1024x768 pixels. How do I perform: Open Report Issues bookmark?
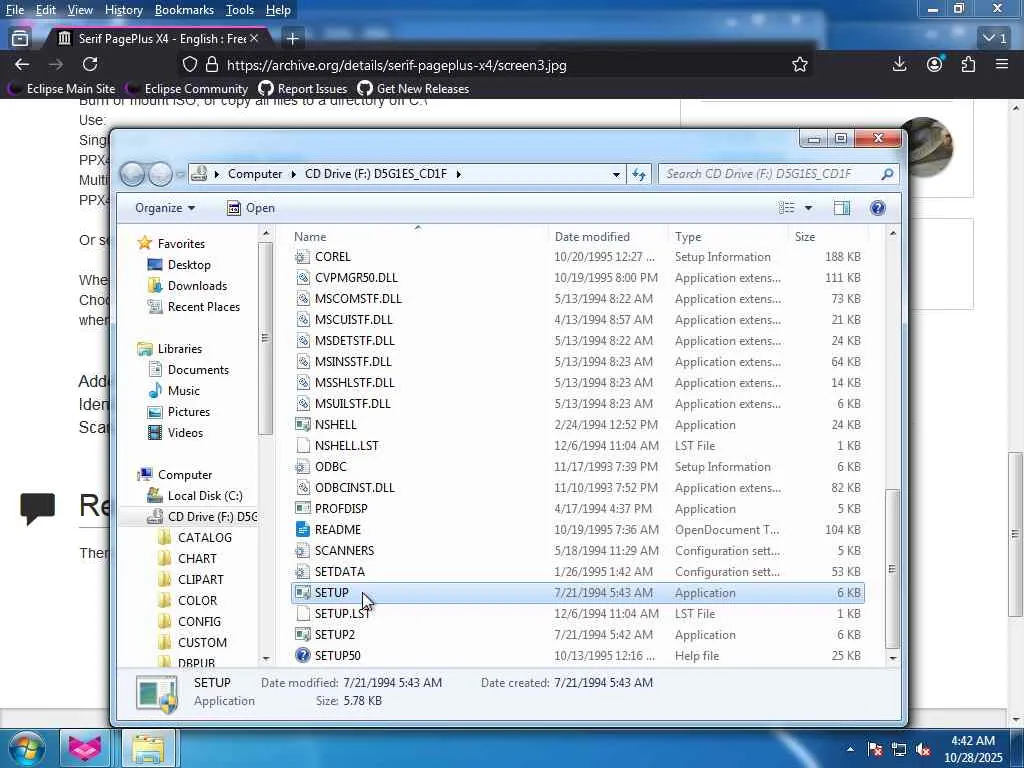(302, 89)
